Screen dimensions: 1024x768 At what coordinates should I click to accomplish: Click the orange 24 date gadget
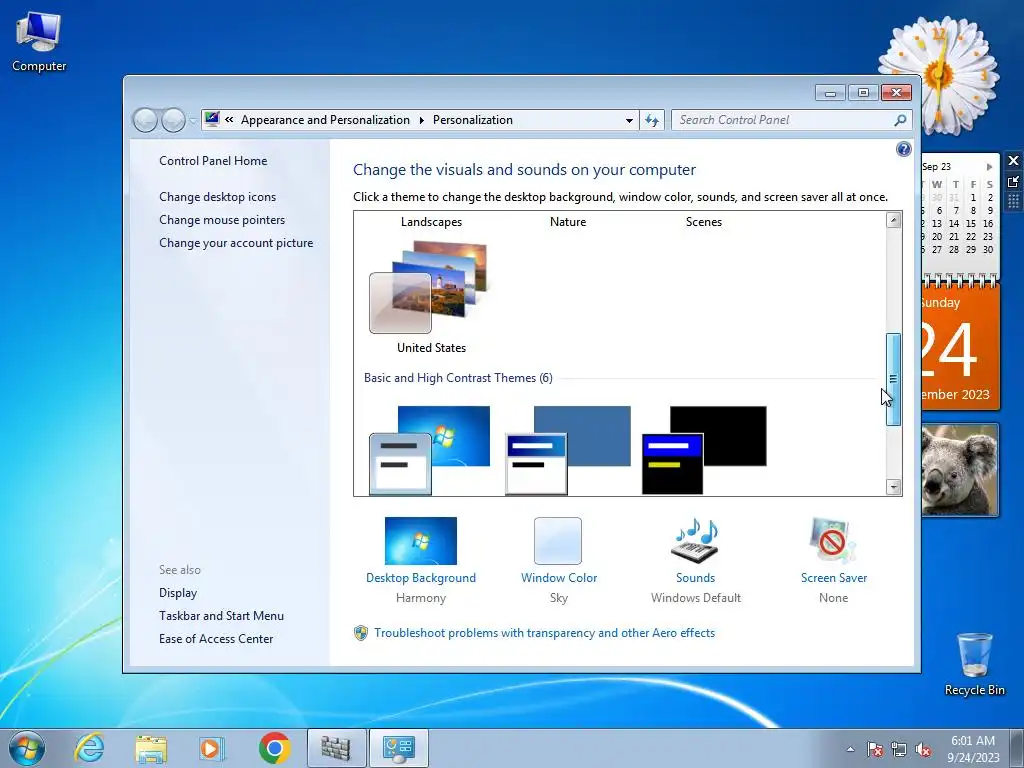coord(960,345)
